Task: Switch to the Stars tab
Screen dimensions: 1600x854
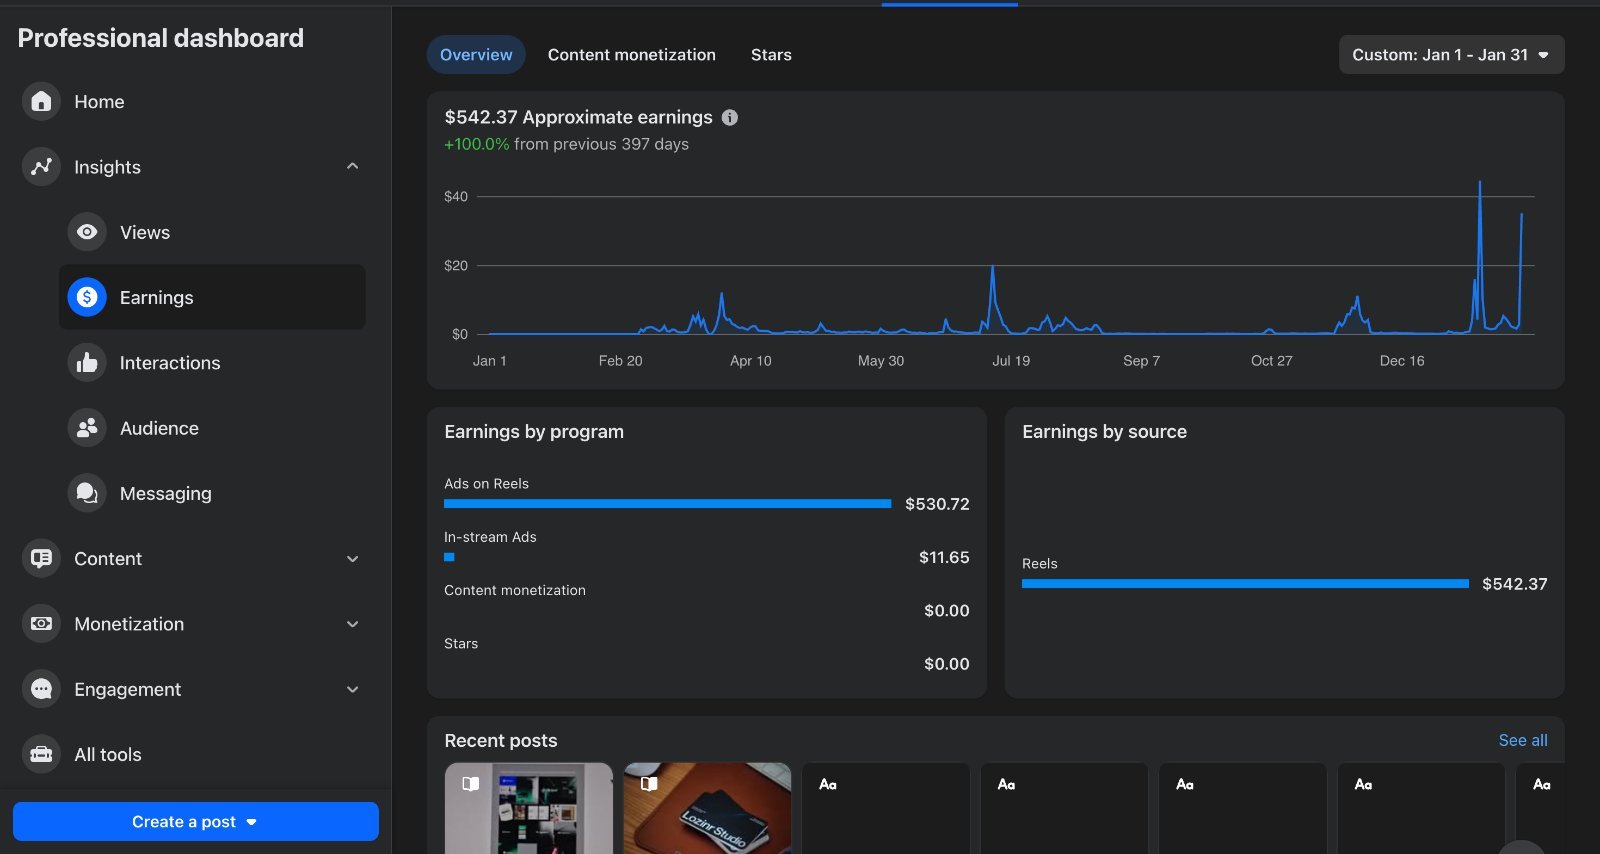Action: 771,55
